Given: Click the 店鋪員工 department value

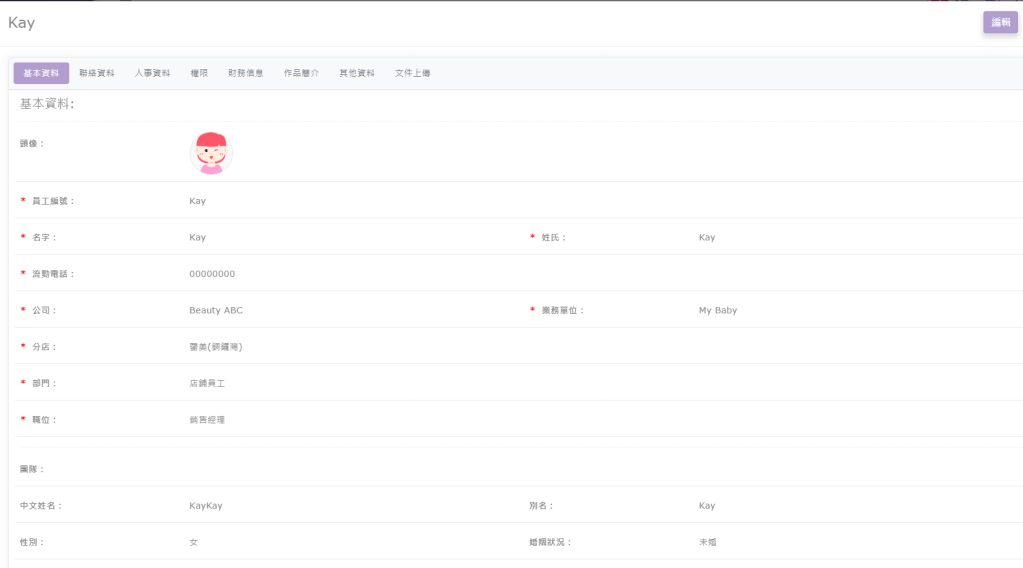Looking at the screenshot, I should (x=207, y=384).
